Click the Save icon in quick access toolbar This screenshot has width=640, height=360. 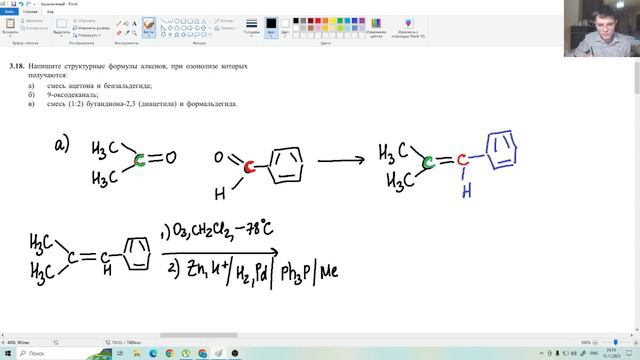(x=13, y=4)
